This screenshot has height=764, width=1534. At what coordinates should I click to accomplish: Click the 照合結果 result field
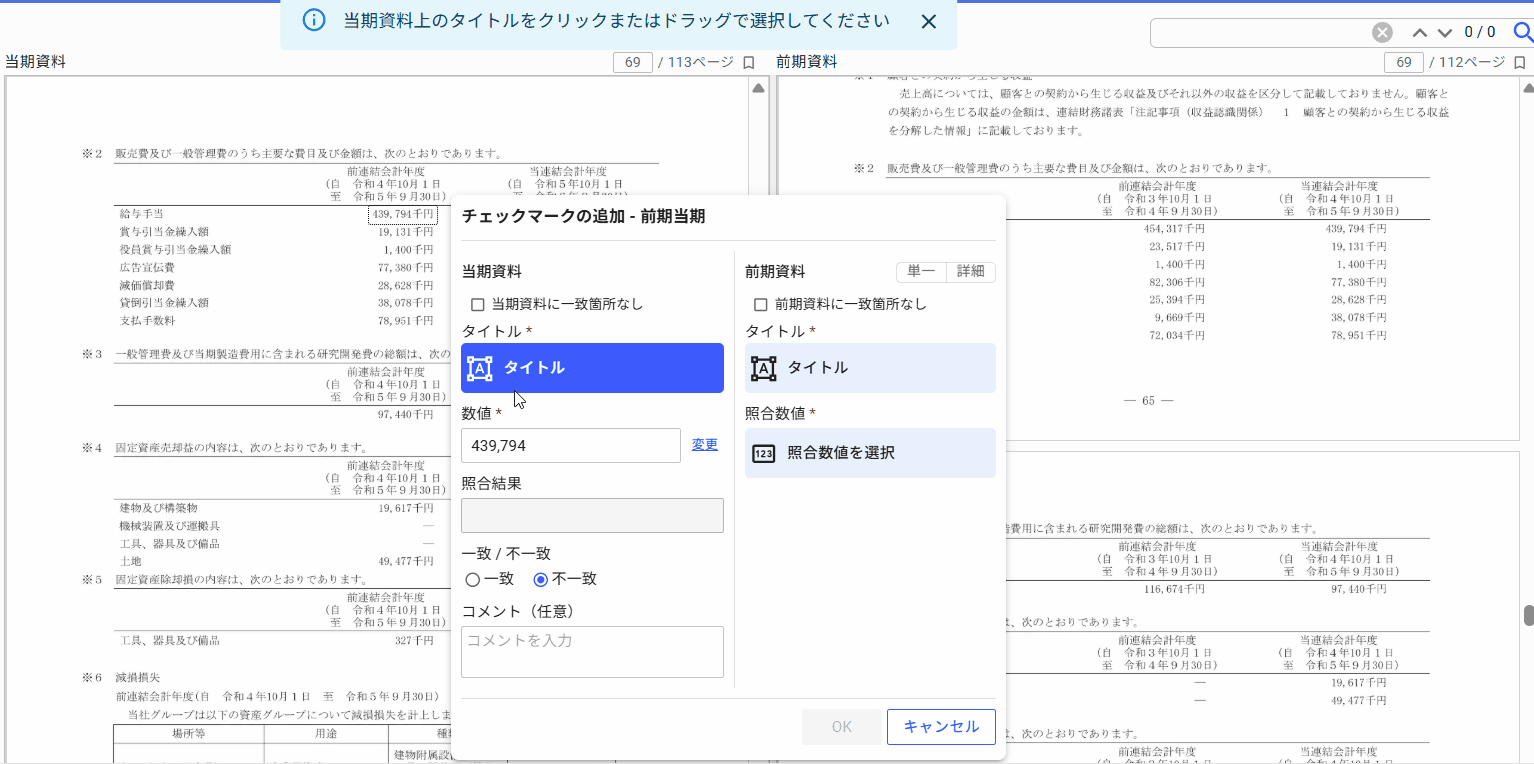click(592, 515)
